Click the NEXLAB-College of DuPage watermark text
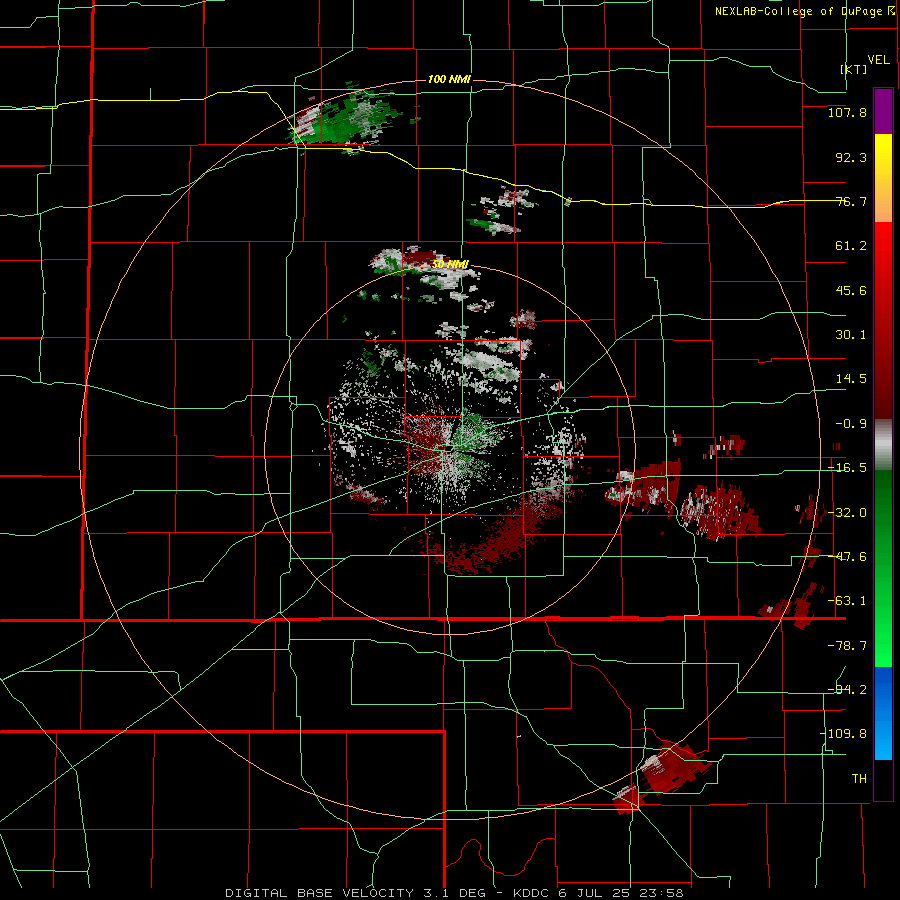 801,11
